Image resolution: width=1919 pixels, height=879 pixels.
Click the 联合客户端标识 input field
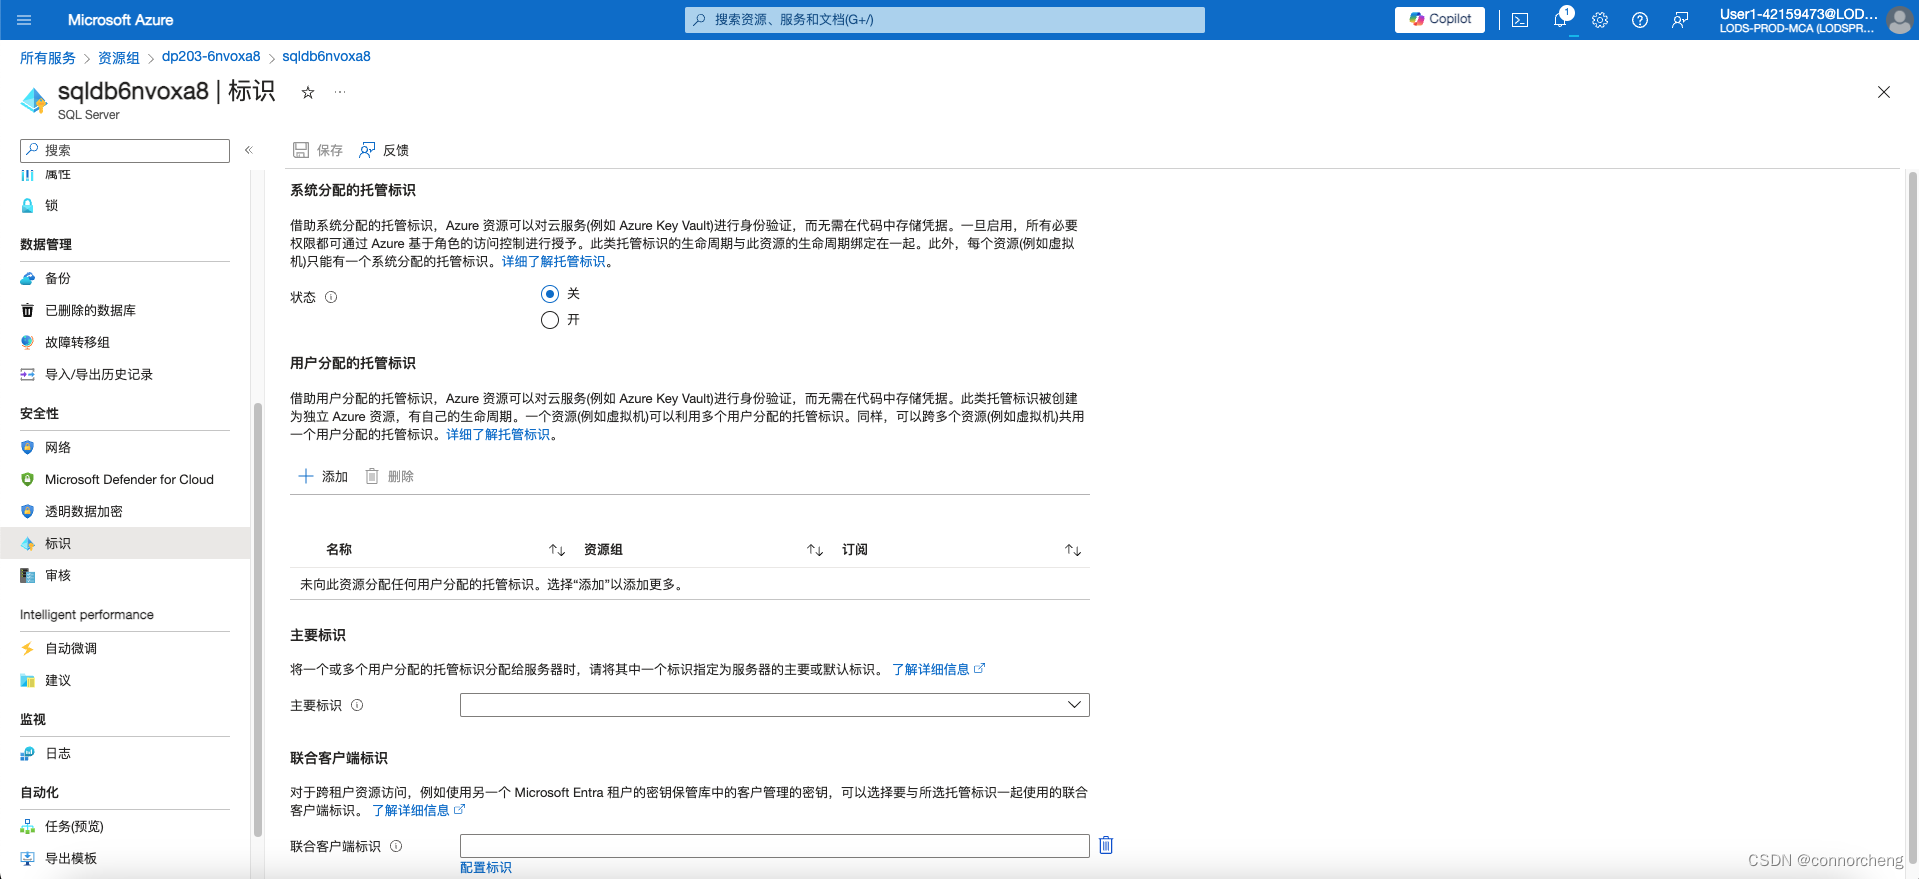click(x=775, y=846)
